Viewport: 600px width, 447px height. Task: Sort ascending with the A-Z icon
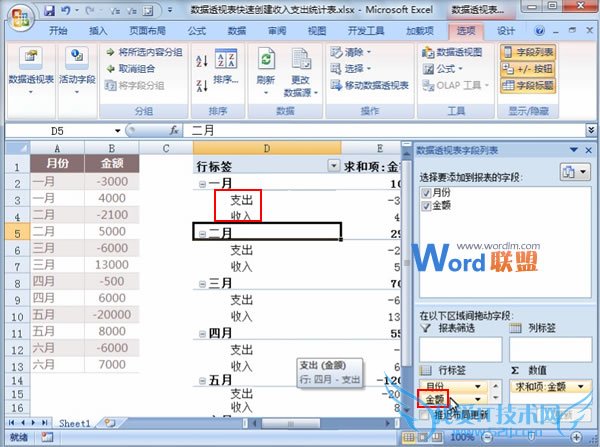202,60
